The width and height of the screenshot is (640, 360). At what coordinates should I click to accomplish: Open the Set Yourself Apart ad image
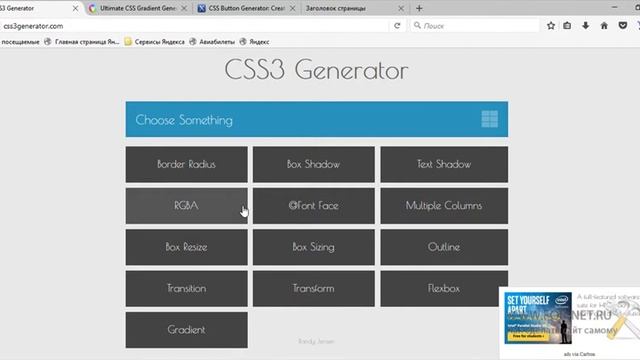pos(538,318)
